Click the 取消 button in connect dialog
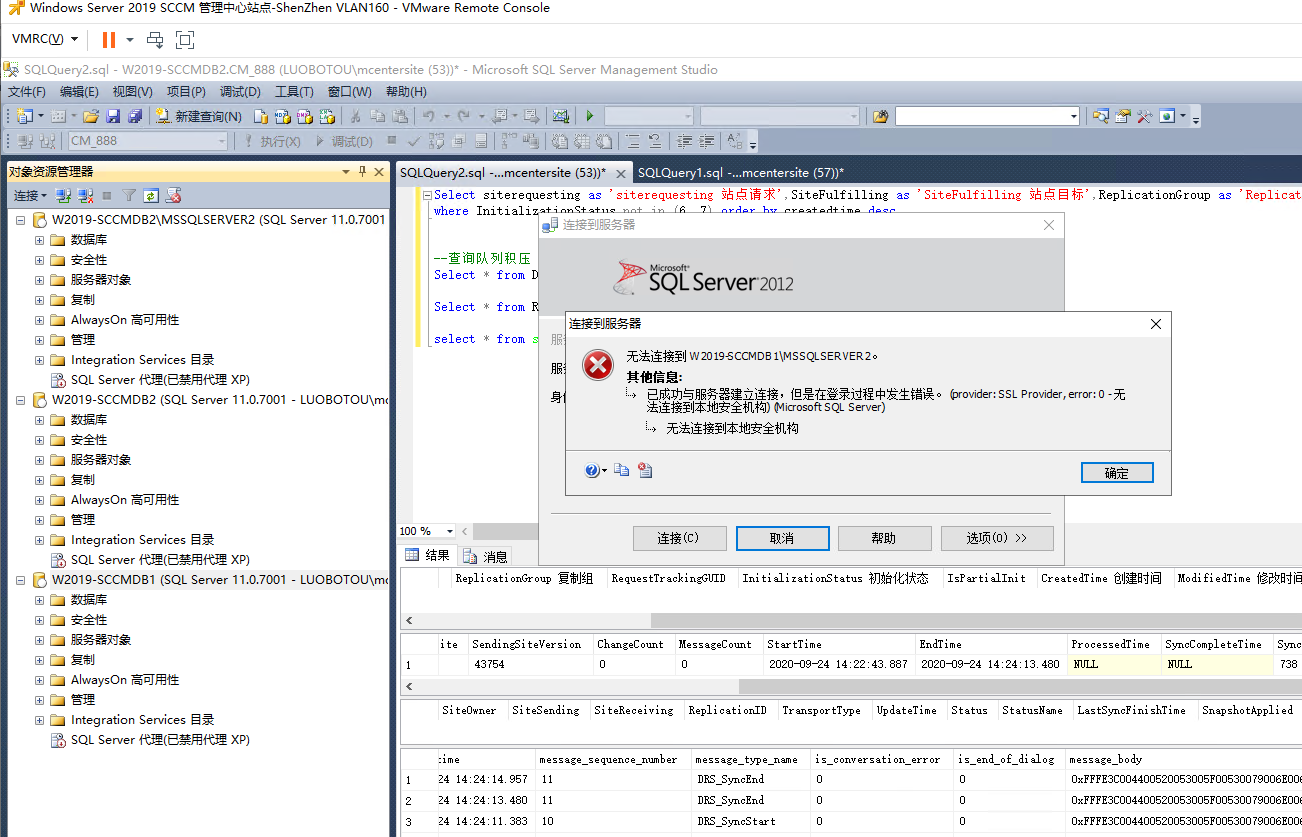This screenshot has height=837, width=1302. 782,538
